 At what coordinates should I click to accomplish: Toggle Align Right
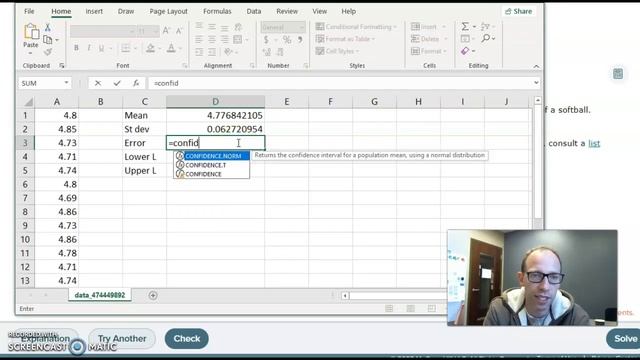224,39
